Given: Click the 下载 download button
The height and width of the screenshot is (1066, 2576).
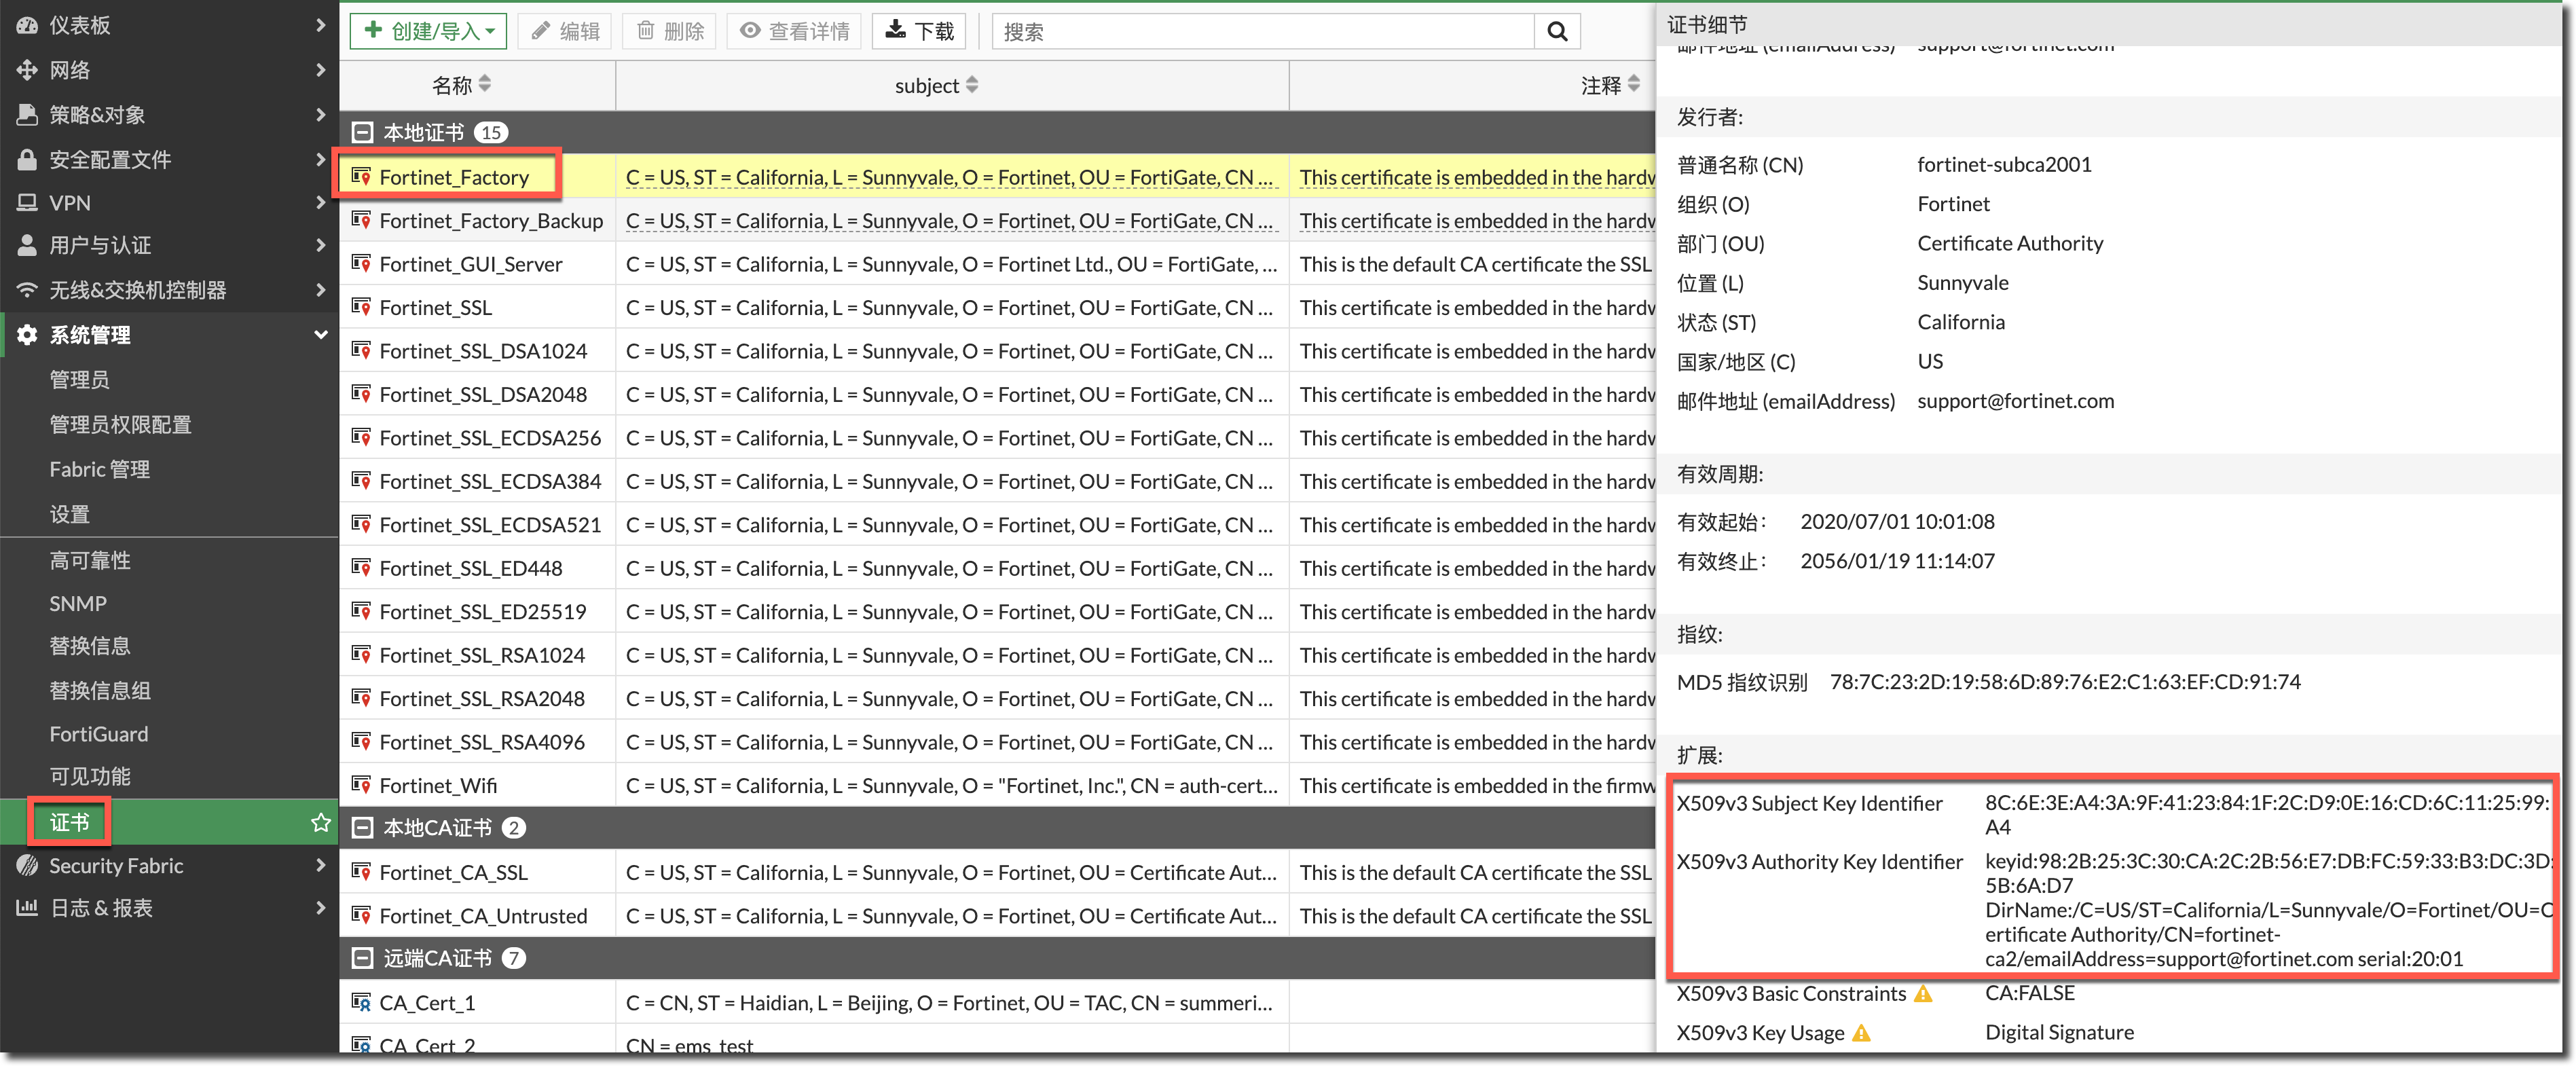Looking at the screenshot, I should coord(920,32).
